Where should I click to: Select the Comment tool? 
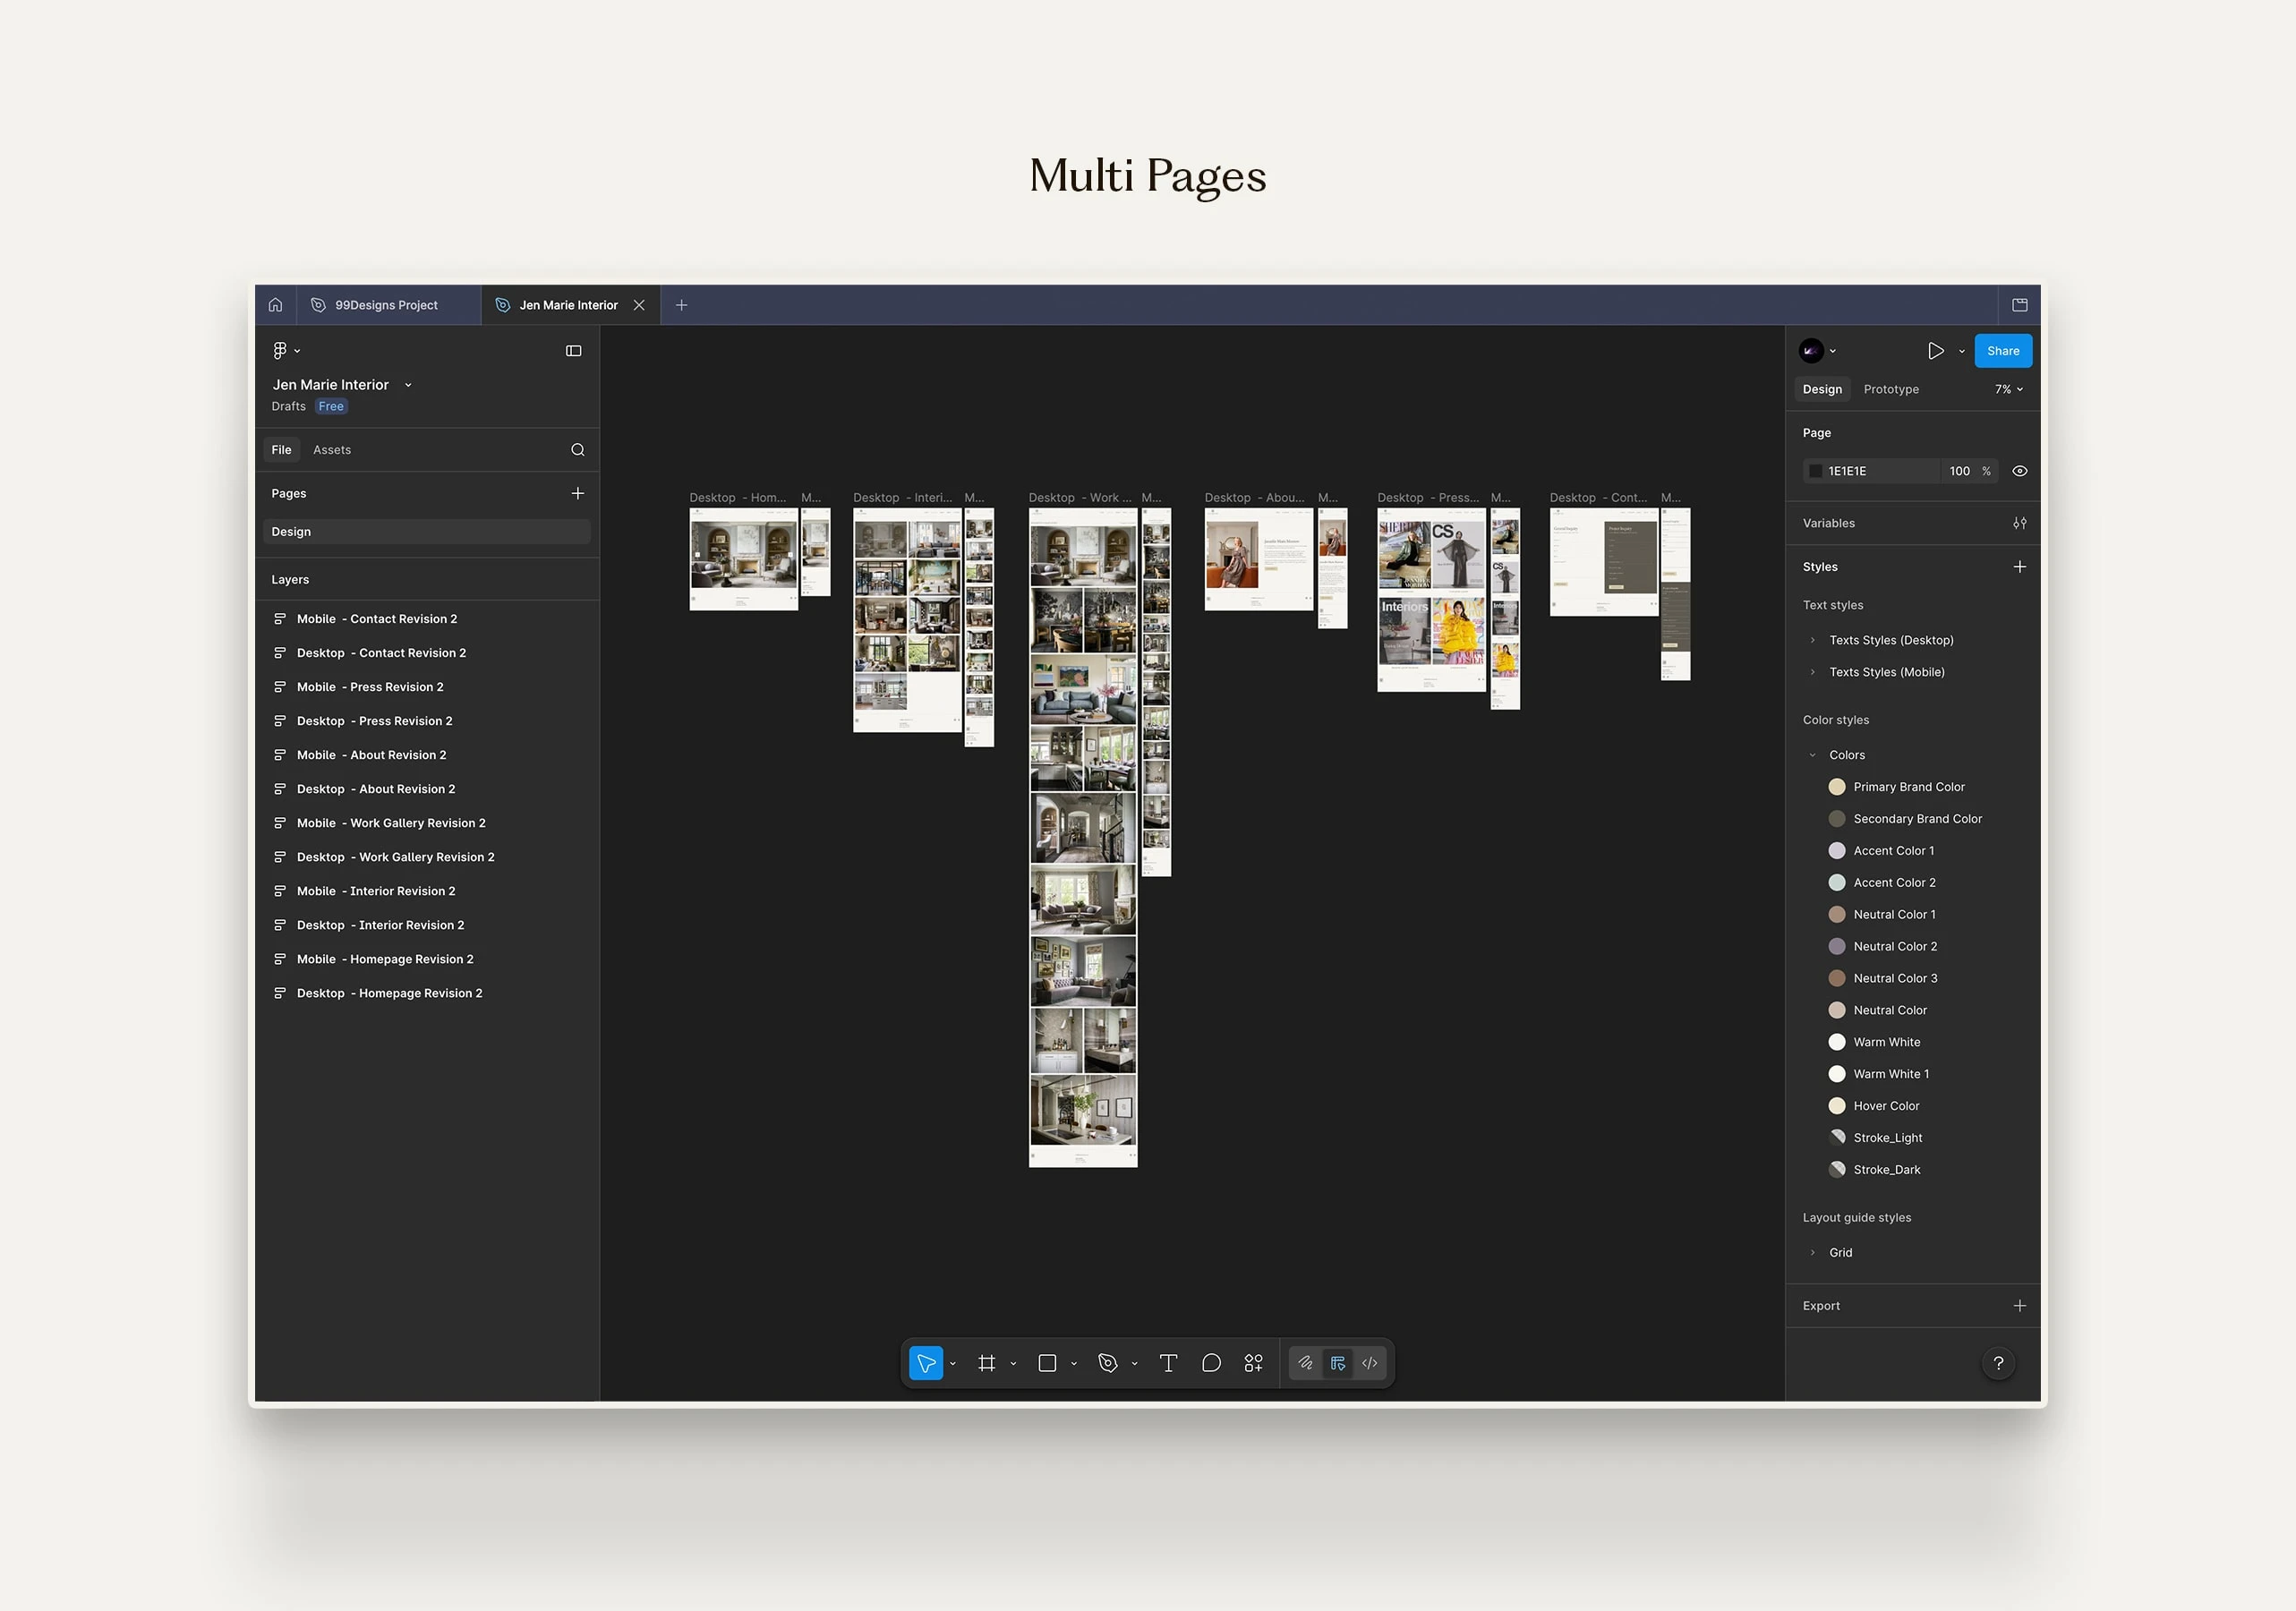[1211, 1363]
